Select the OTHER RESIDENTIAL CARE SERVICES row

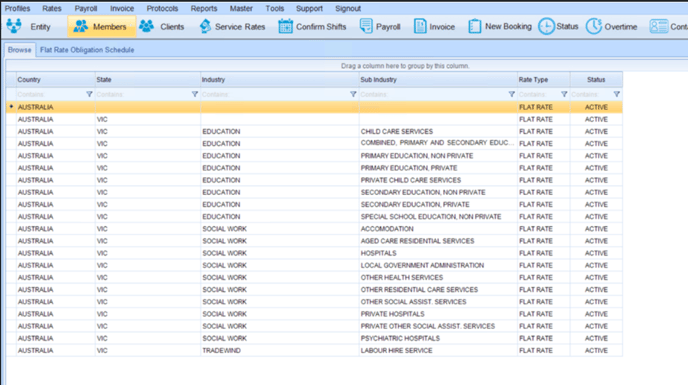(314, 290)
